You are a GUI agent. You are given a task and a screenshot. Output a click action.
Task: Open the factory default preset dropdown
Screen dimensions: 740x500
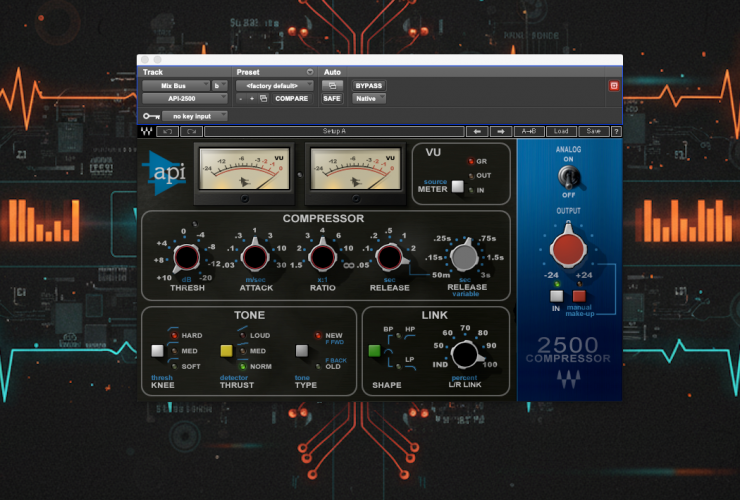(x=275, y=85)
